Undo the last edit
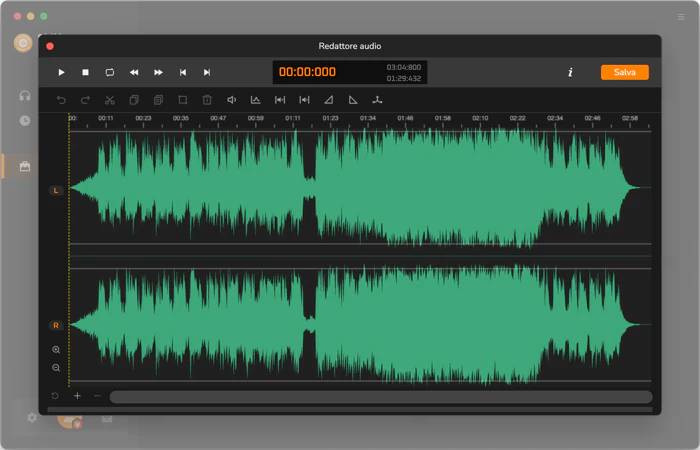This screenshot has height=450, width=700. [61, 100]
